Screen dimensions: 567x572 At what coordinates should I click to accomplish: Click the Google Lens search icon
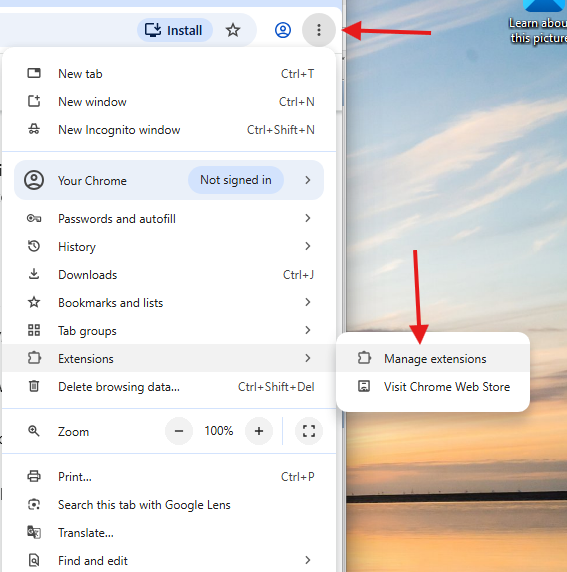point(34,505)
